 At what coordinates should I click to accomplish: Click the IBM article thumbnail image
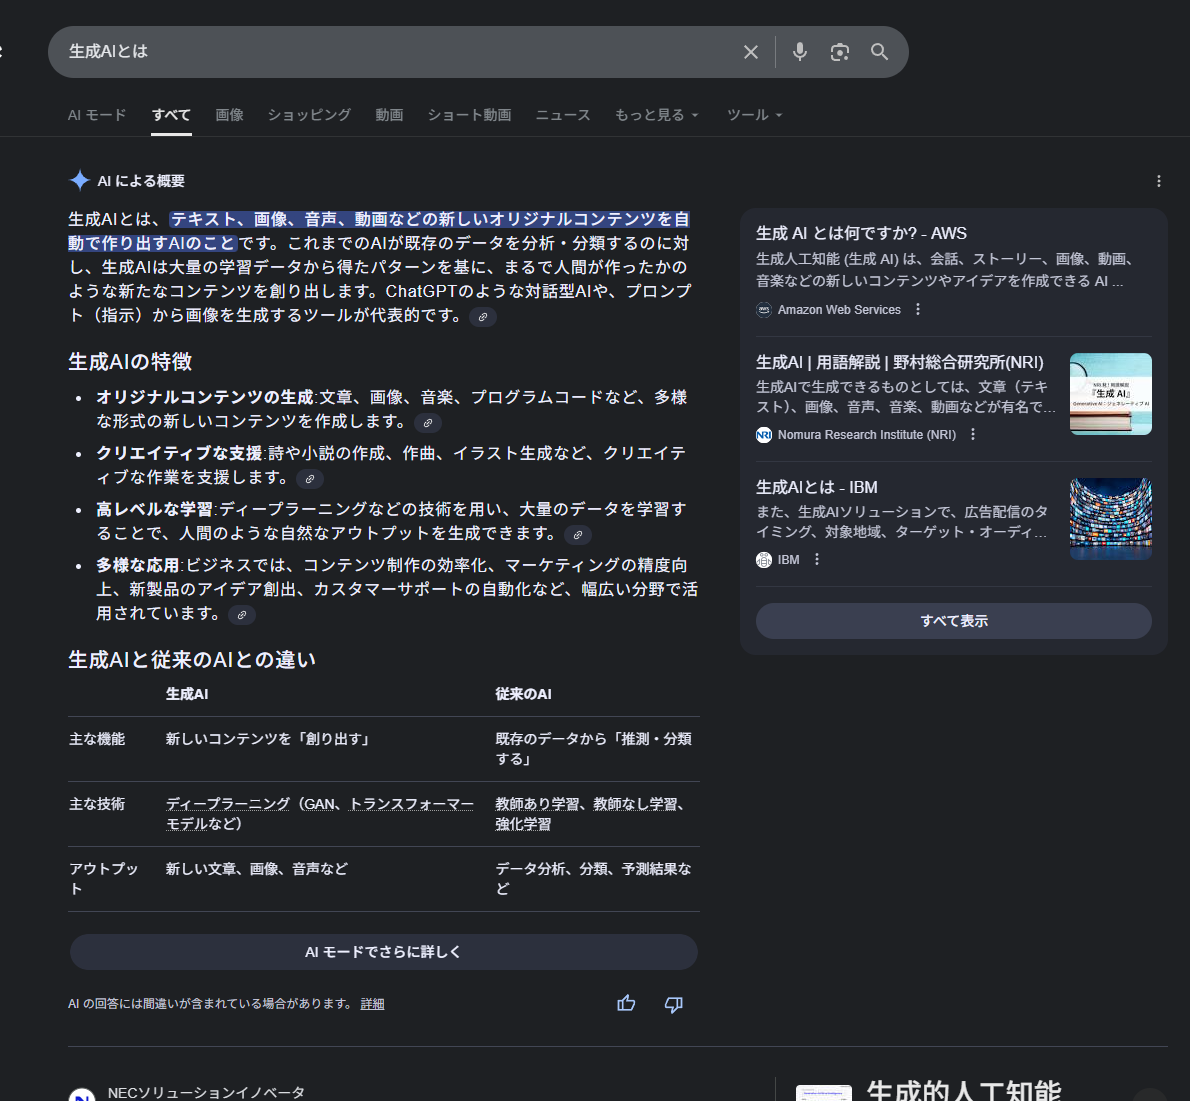click(x=1110, y=518)
